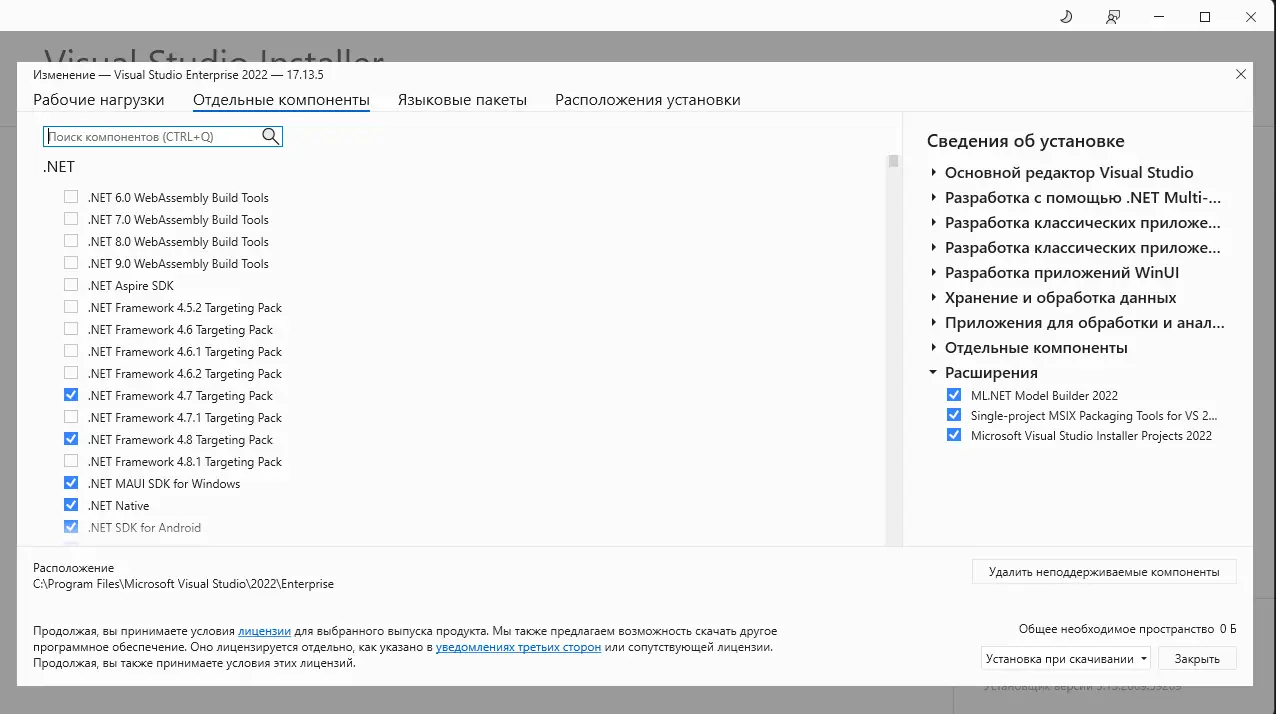Click the Расположение label
This screenshot has height=714, width=1276.
pos(74,568)
